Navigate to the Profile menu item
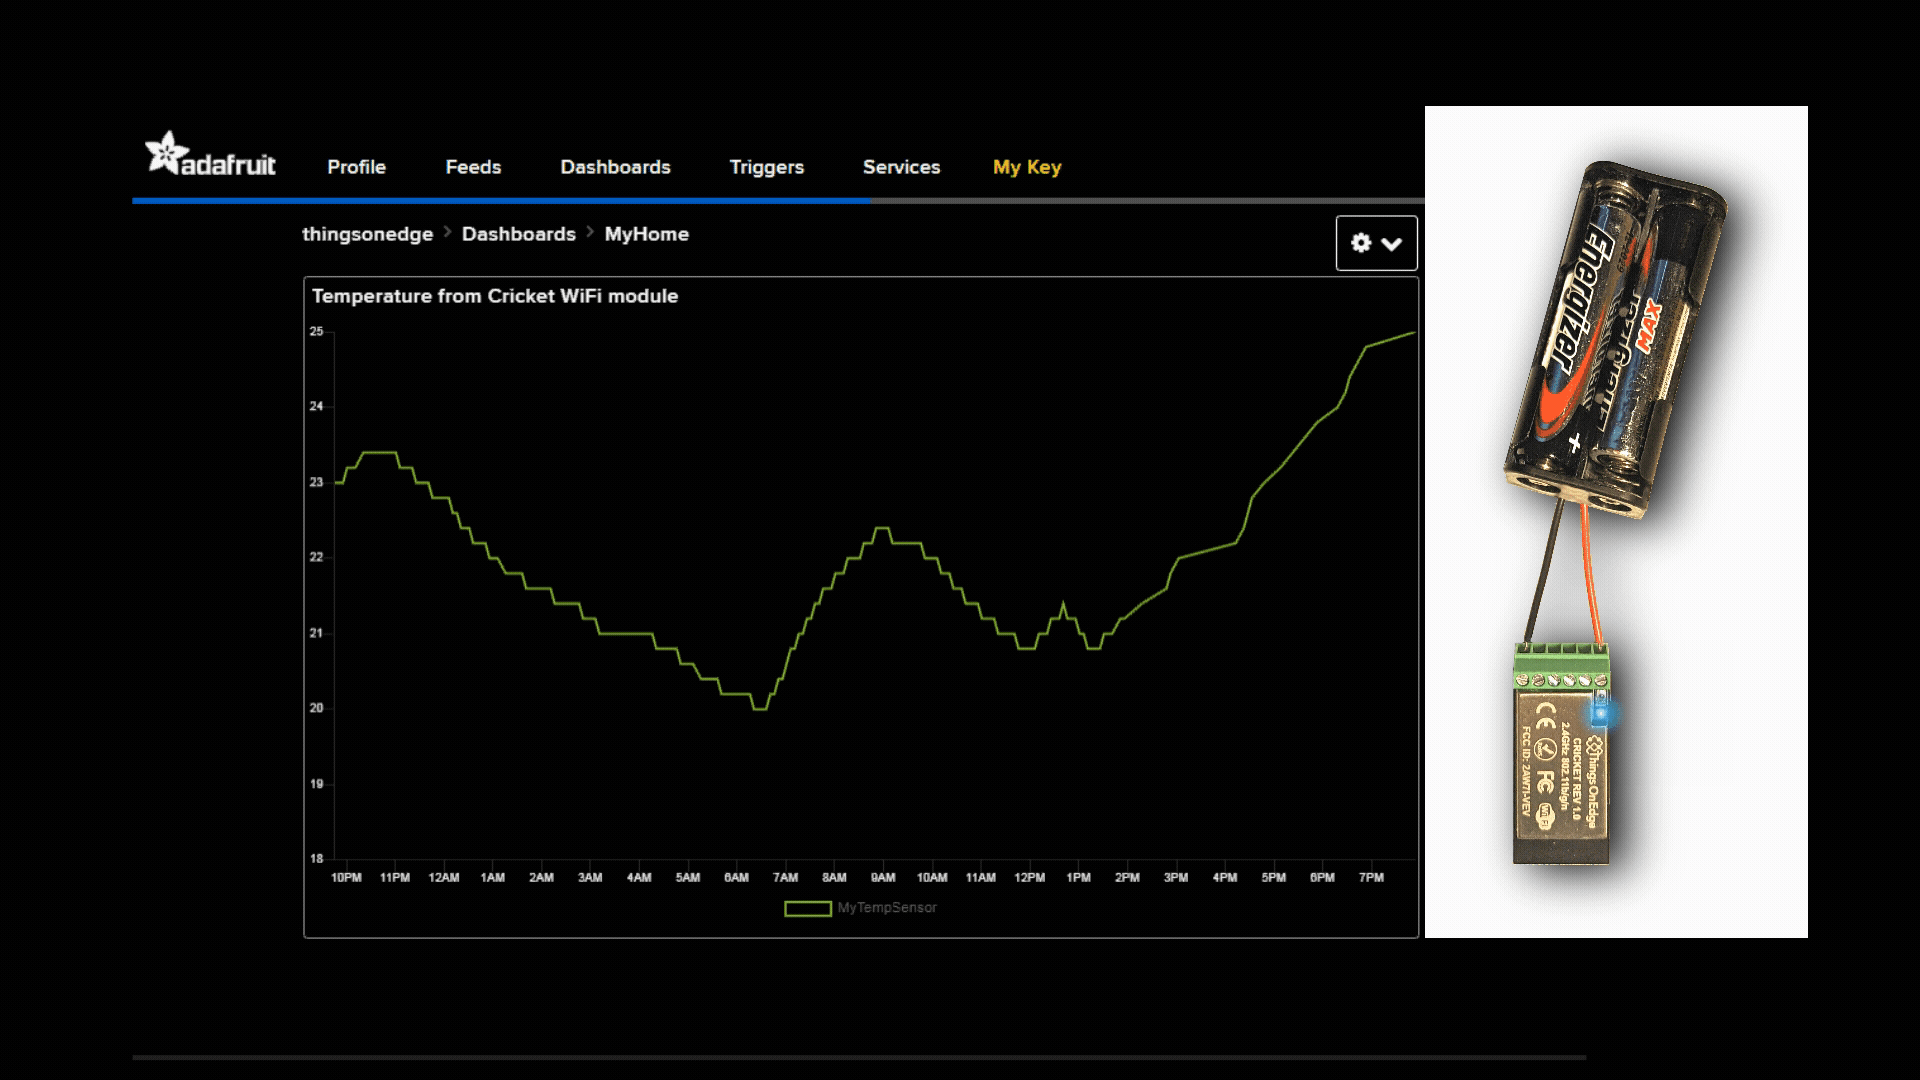Screen dimensions: 1920x1080 (356, 167)
